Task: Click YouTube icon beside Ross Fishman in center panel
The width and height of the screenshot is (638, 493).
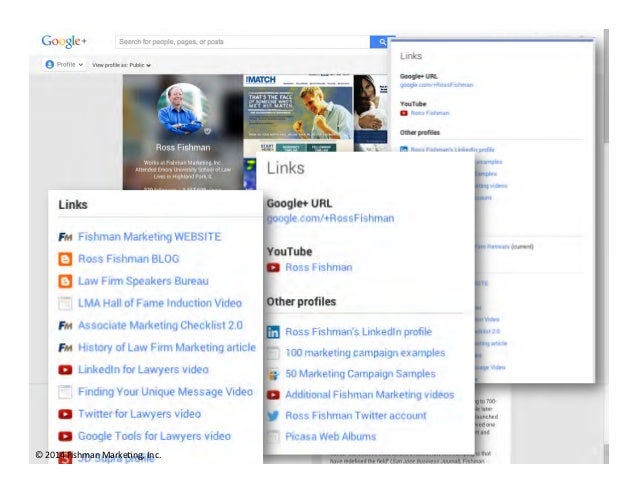Action: coord(273,268)
